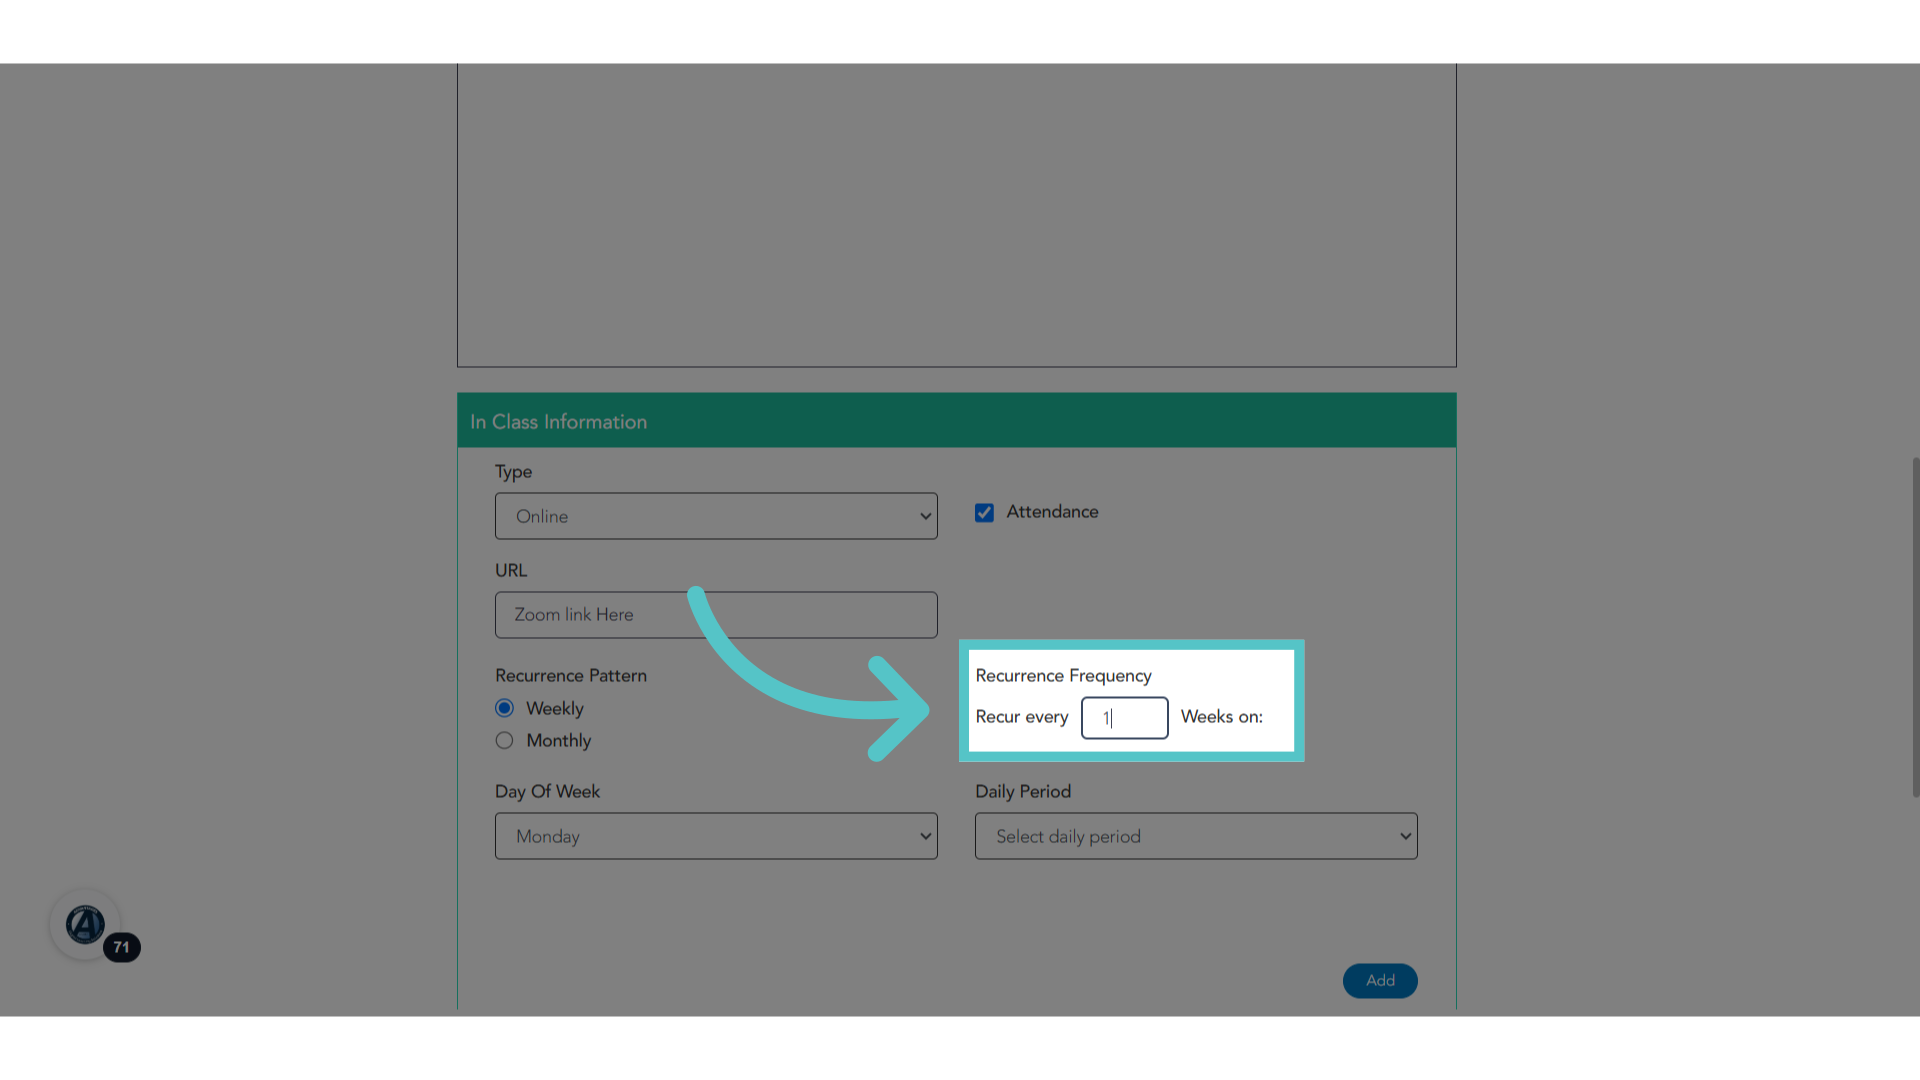Image resolution: width=1920 pixels, height=1080 pixels.
Task: Toggle the Attendance checkbox
Action: pos(985,513)
